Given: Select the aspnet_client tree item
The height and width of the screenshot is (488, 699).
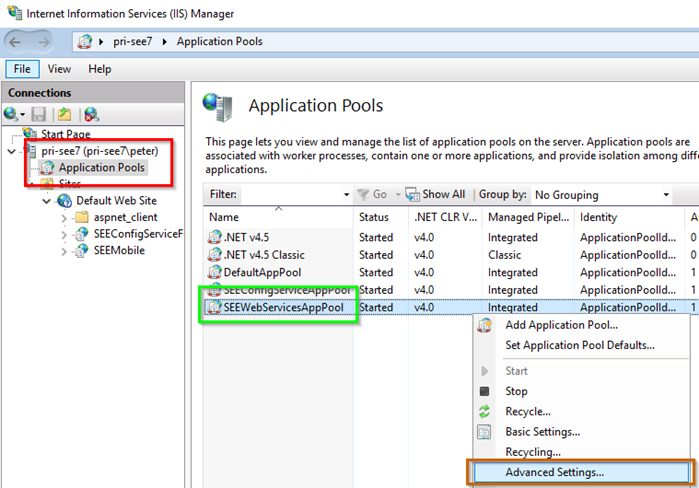Looking at the screenshot, I should click(125, 217).
